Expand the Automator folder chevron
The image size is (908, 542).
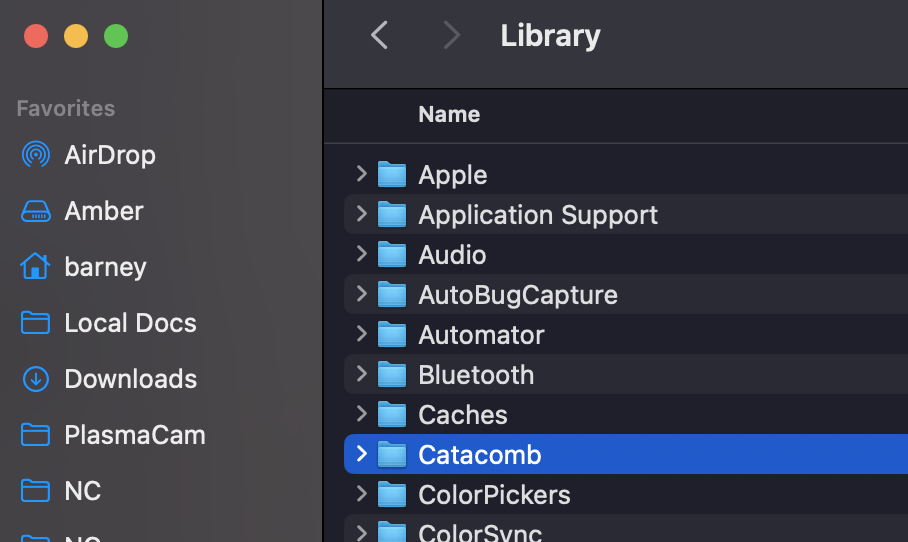pos(361,334)
